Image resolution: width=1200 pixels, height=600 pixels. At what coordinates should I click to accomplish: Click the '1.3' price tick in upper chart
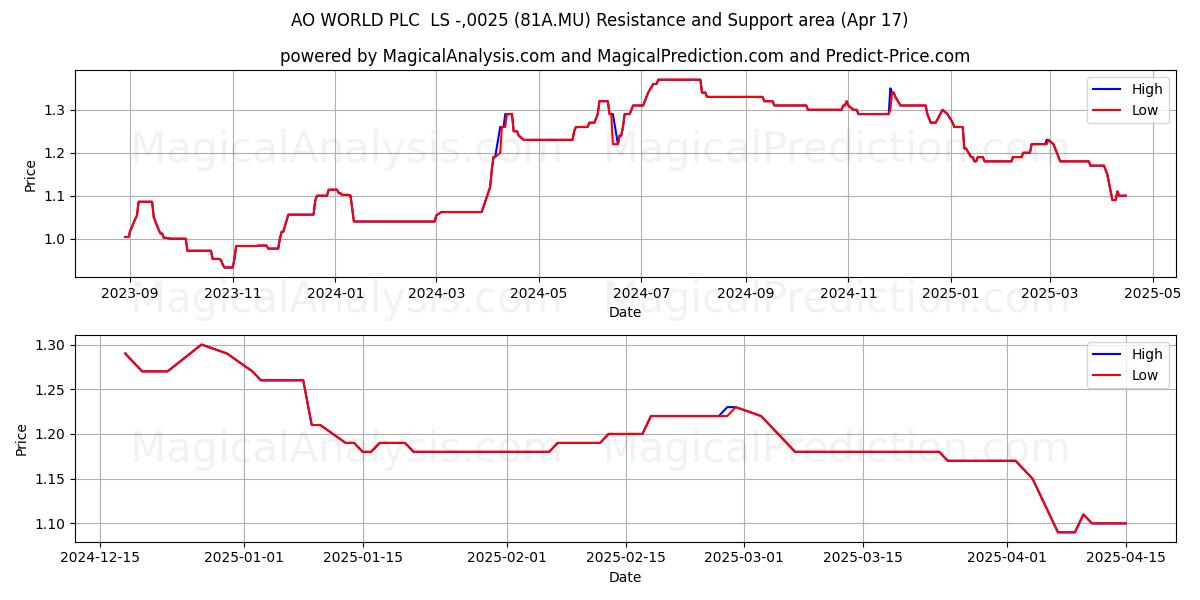pos(56,110)
